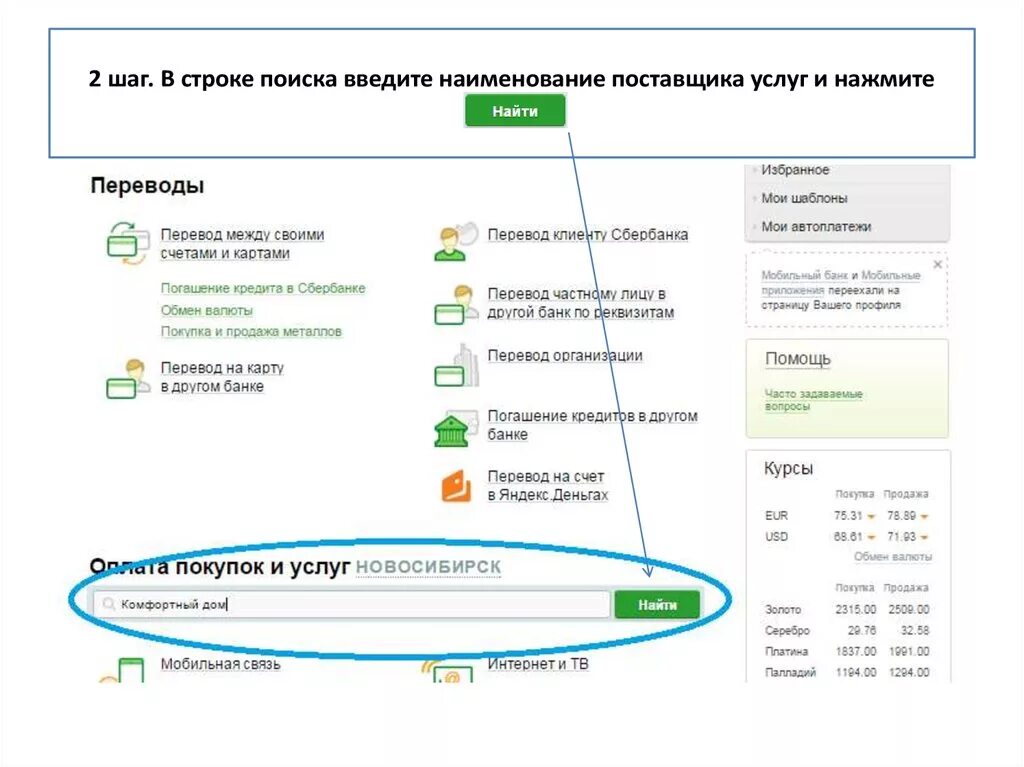The height and width of the screenshot is (767, 1024).
Task: Click the 'Переводы' section heading
Action: pyautogui.click(x=147, y=186)
